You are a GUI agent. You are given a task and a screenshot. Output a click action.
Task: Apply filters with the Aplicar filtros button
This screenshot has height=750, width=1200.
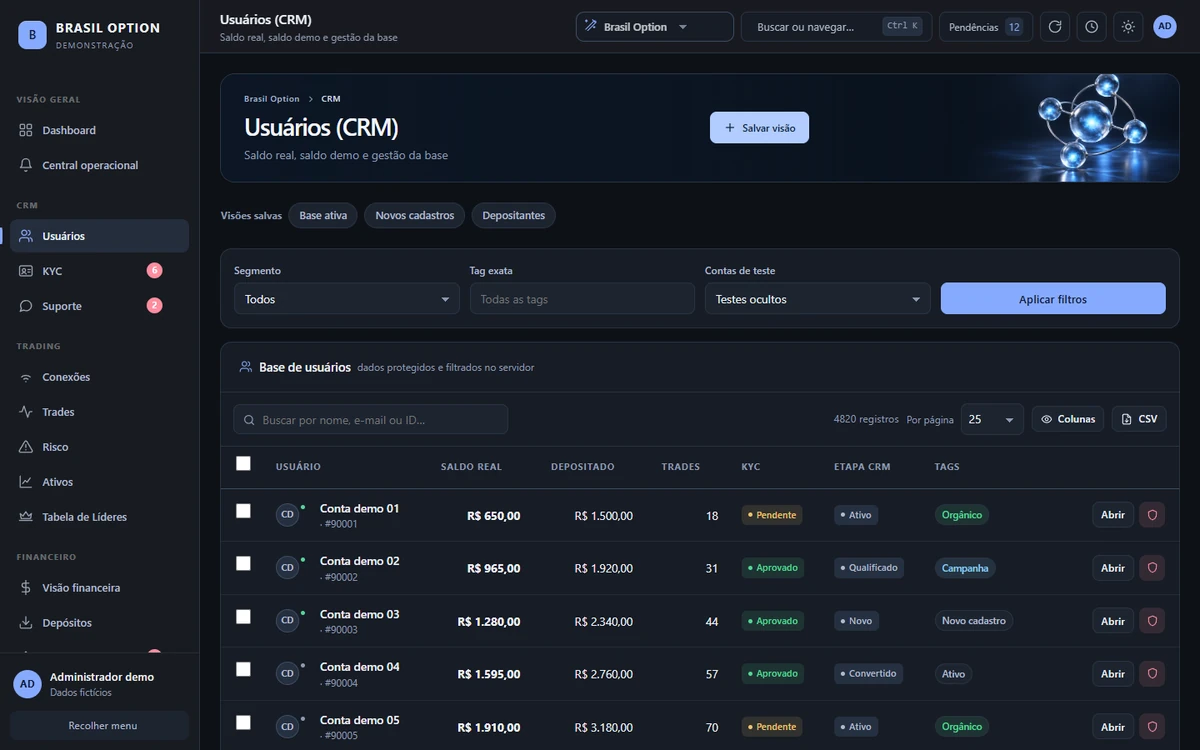tap(1053, 299)
